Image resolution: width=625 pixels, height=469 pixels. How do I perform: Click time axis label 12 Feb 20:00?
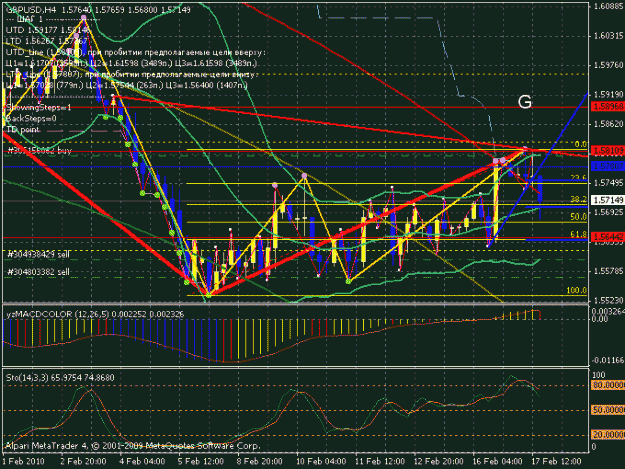438,461
